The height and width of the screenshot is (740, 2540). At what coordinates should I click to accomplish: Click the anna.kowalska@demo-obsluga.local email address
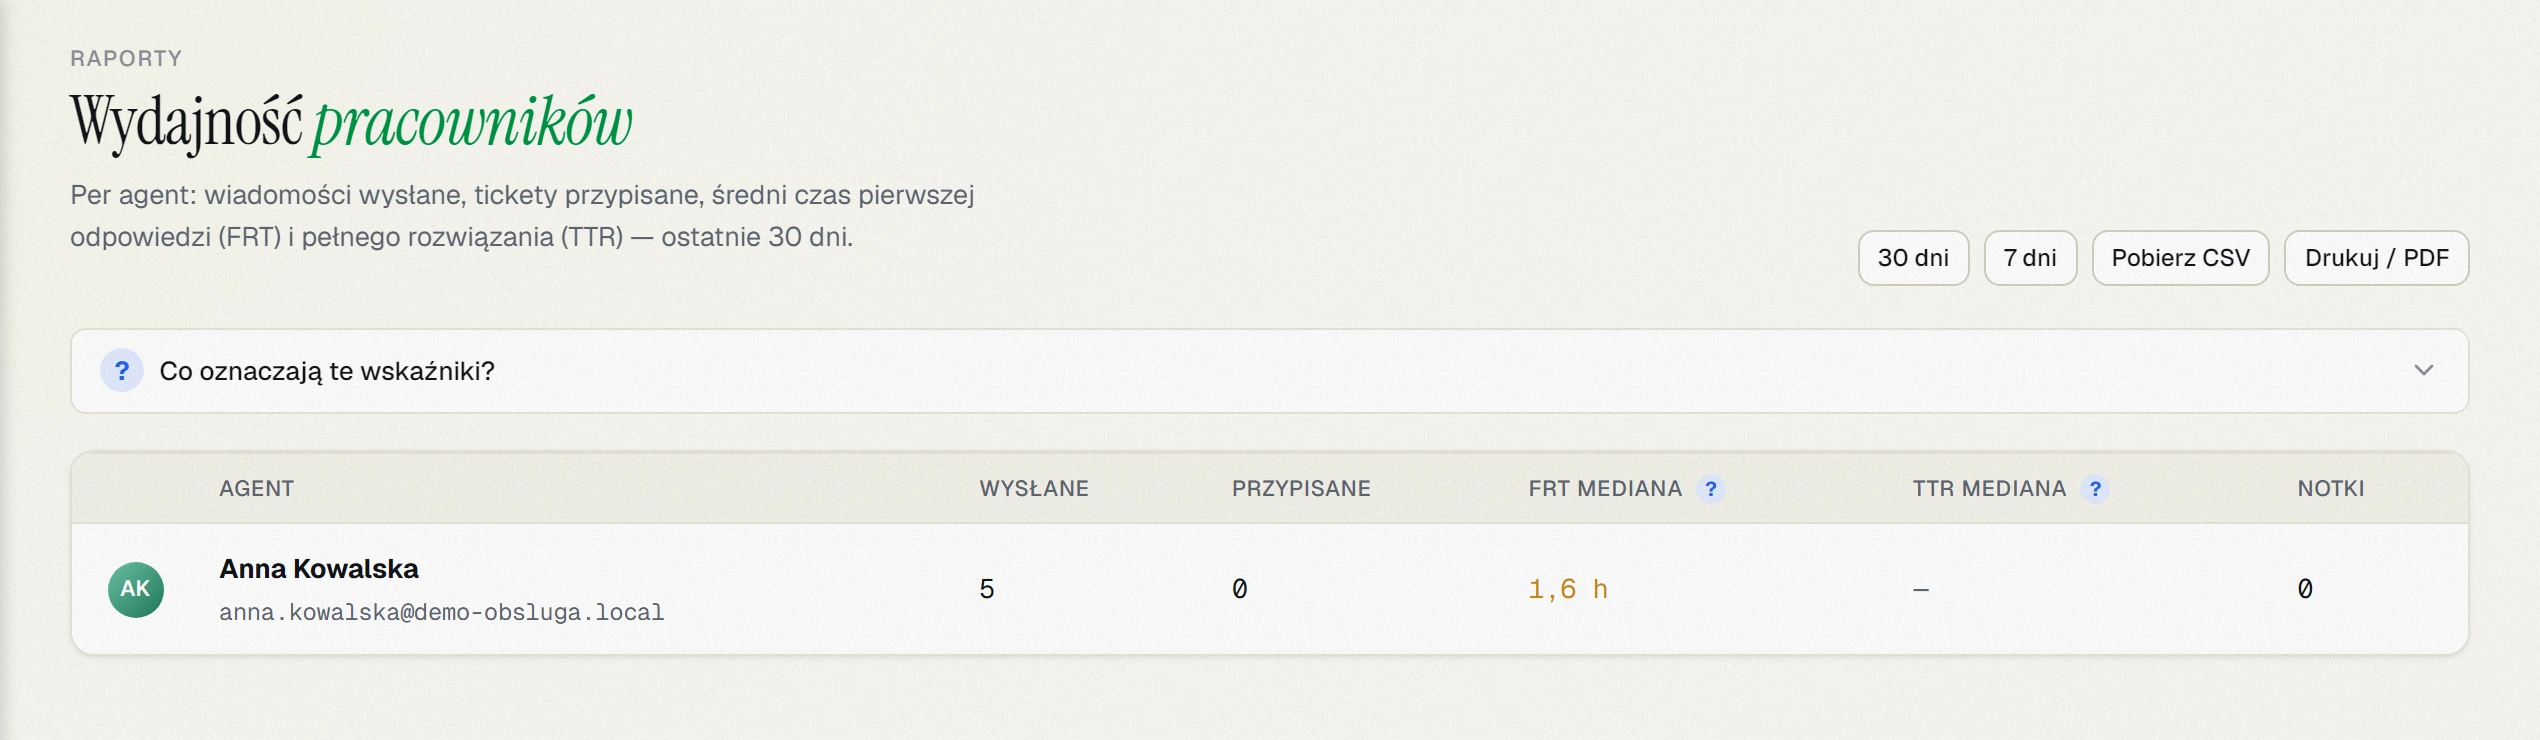tap(442, 612)
